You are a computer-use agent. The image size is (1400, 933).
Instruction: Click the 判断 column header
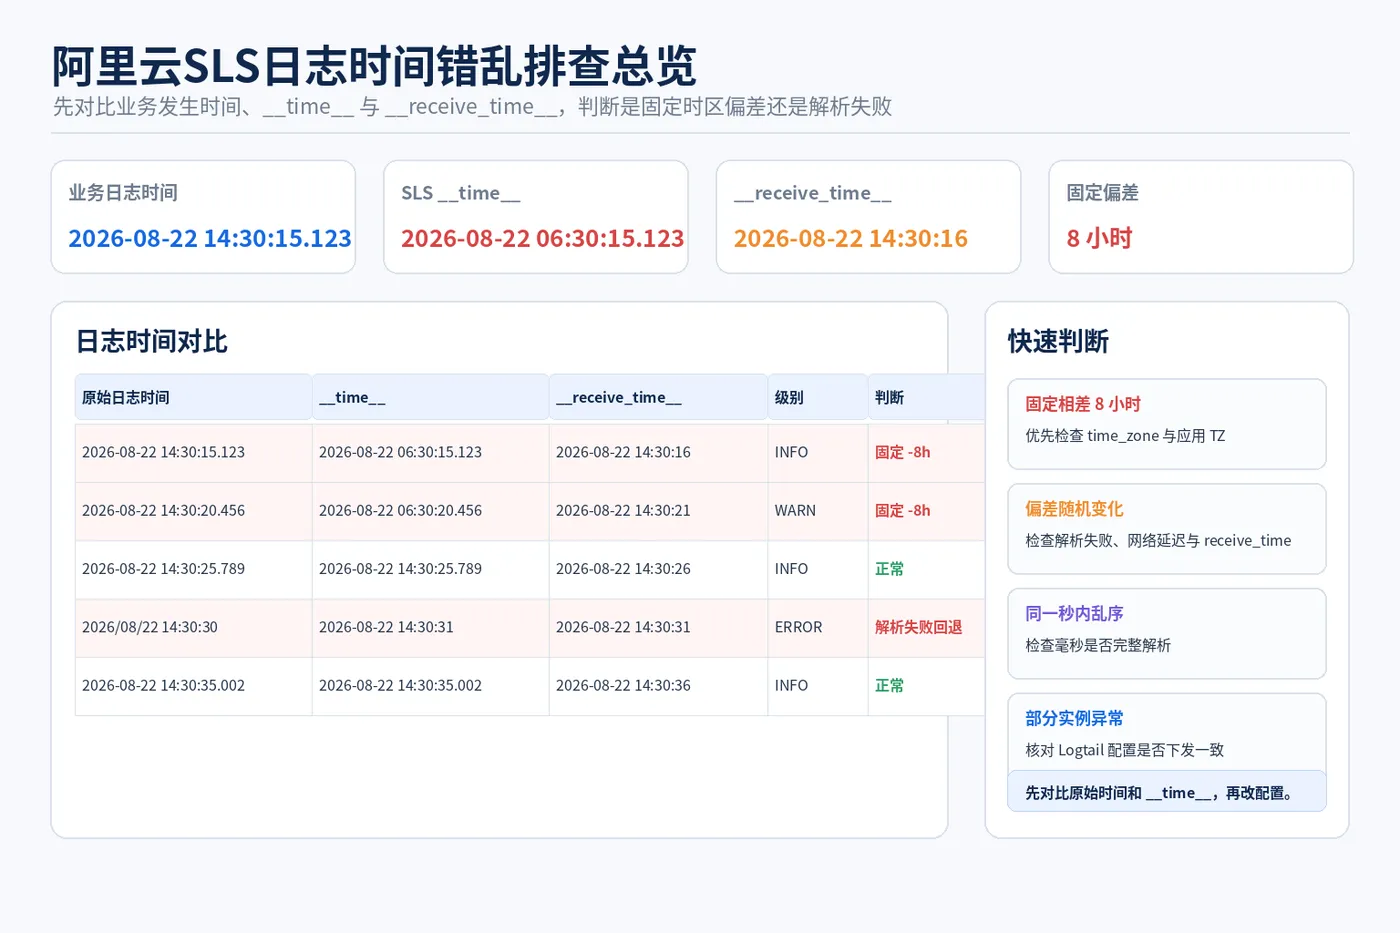(927, 397)
